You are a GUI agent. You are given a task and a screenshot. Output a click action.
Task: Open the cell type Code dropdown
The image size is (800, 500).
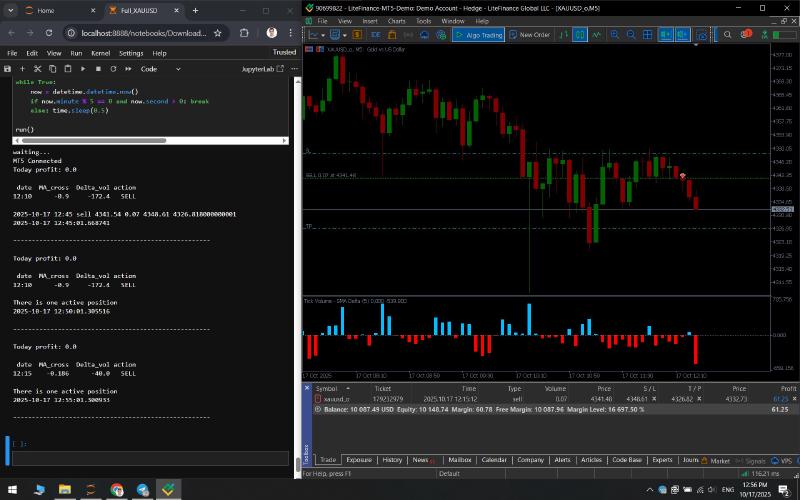pyautogui.click(x=160, y=69)
